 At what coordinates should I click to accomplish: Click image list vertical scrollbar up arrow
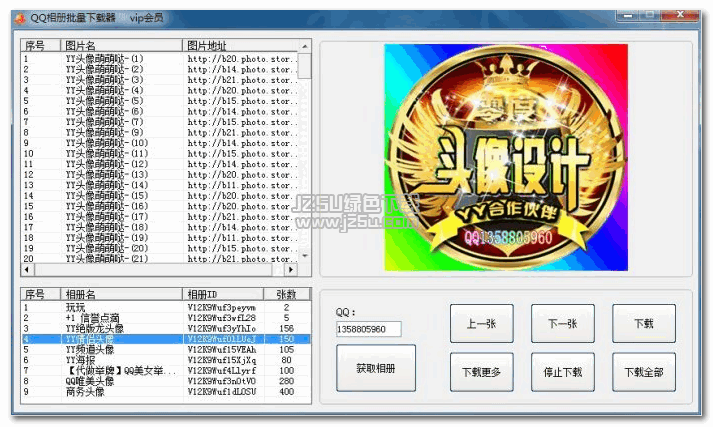pos(305,46)
